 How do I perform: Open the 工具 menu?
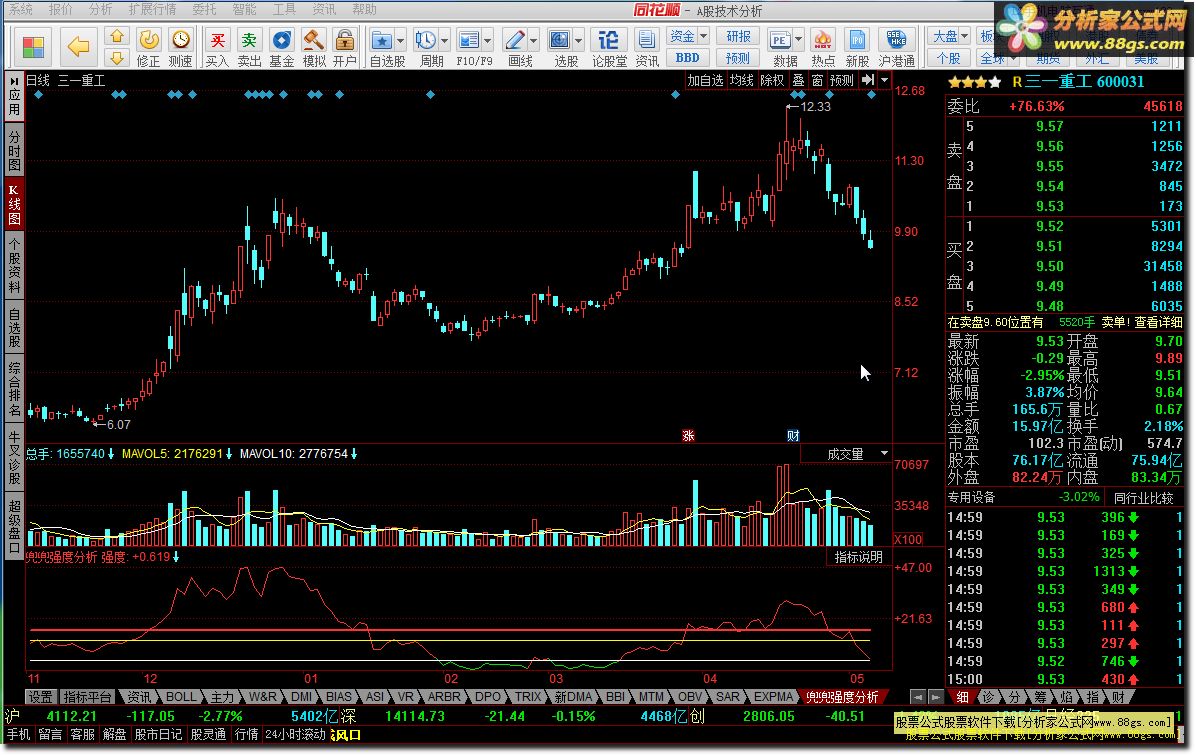point(284,9)
